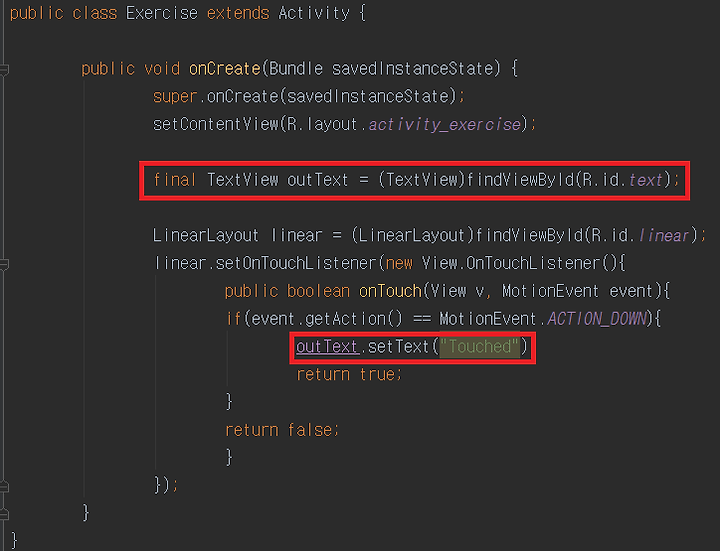The image size is (720, 551).
Task: Click the 'final' keyword
Action: [x=175, y=180]
